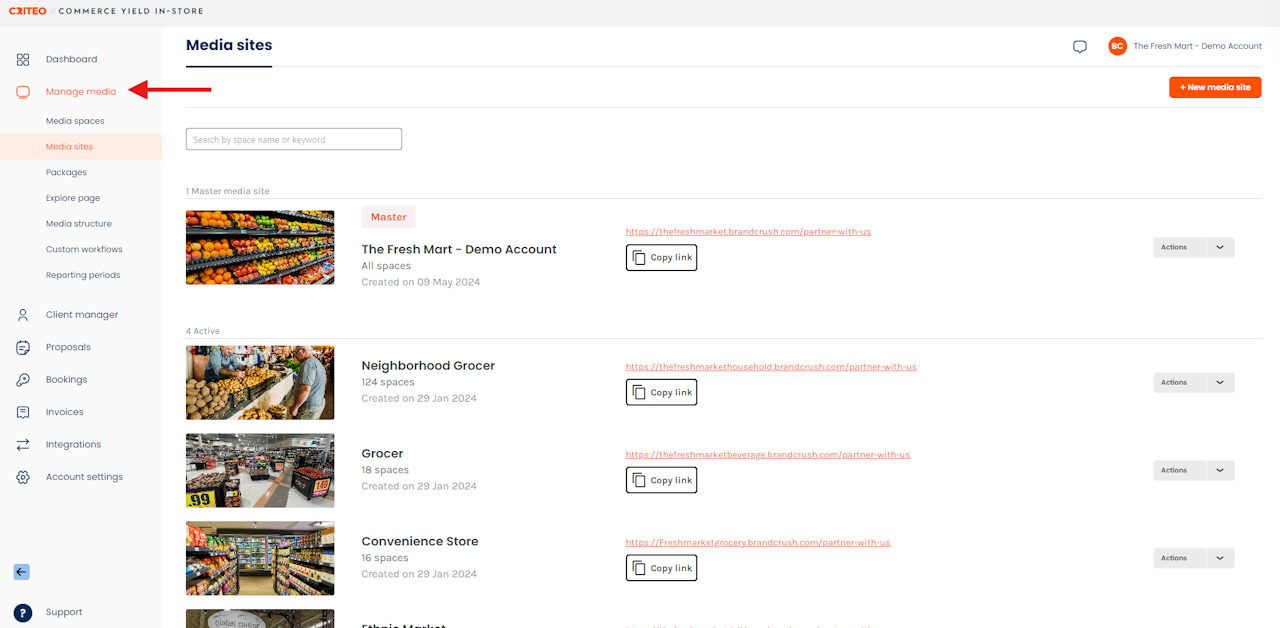Open Custom workflows submenu item

point(84,249)
